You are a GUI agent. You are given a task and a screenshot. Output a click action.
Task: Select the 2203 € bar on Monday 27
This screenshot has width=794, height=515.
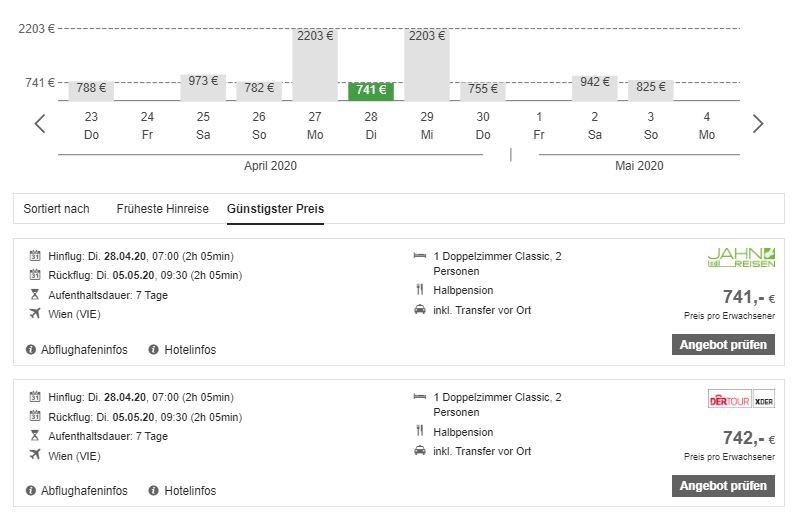pos(315,64)
